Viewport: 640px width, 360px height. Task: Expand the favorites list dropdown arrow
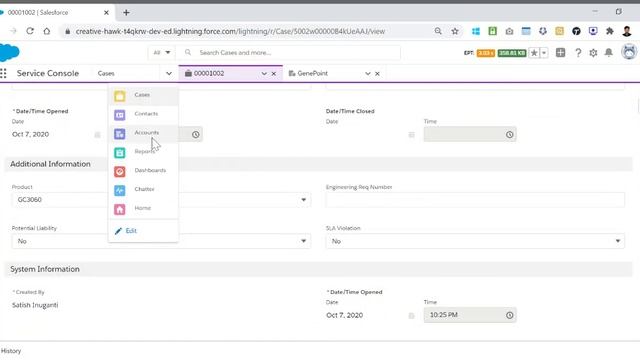544,53
